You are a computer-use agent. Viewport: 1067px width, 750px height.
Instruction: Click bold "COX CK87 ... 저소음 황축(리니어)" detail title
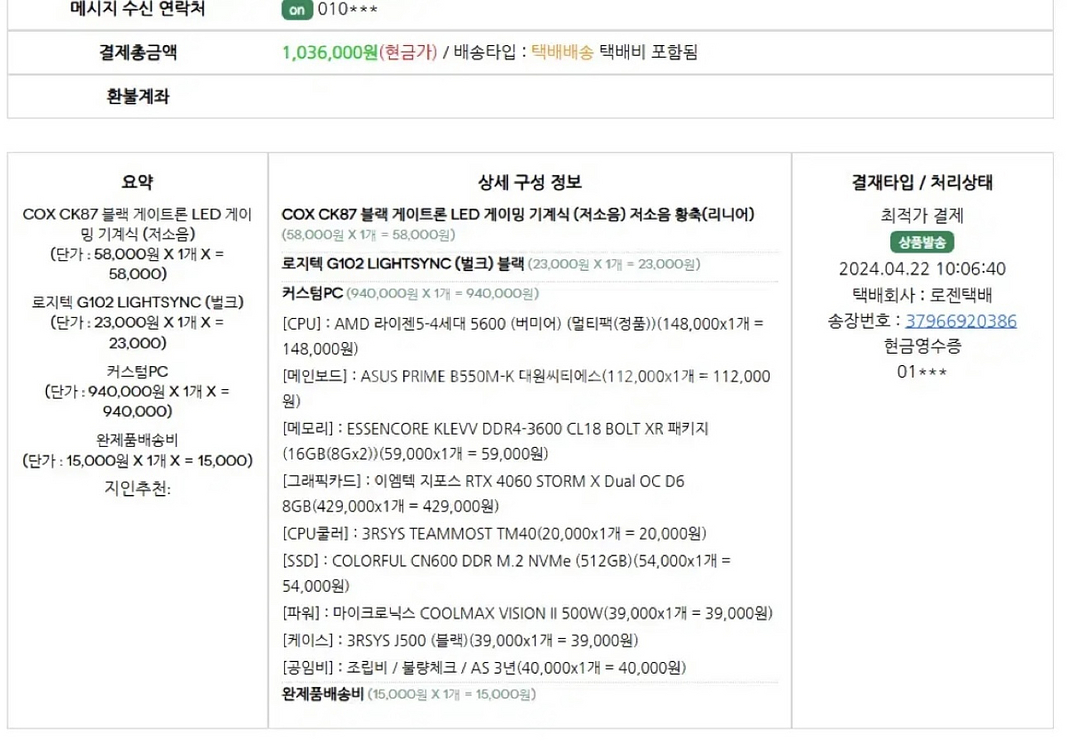tap(518, 214)
